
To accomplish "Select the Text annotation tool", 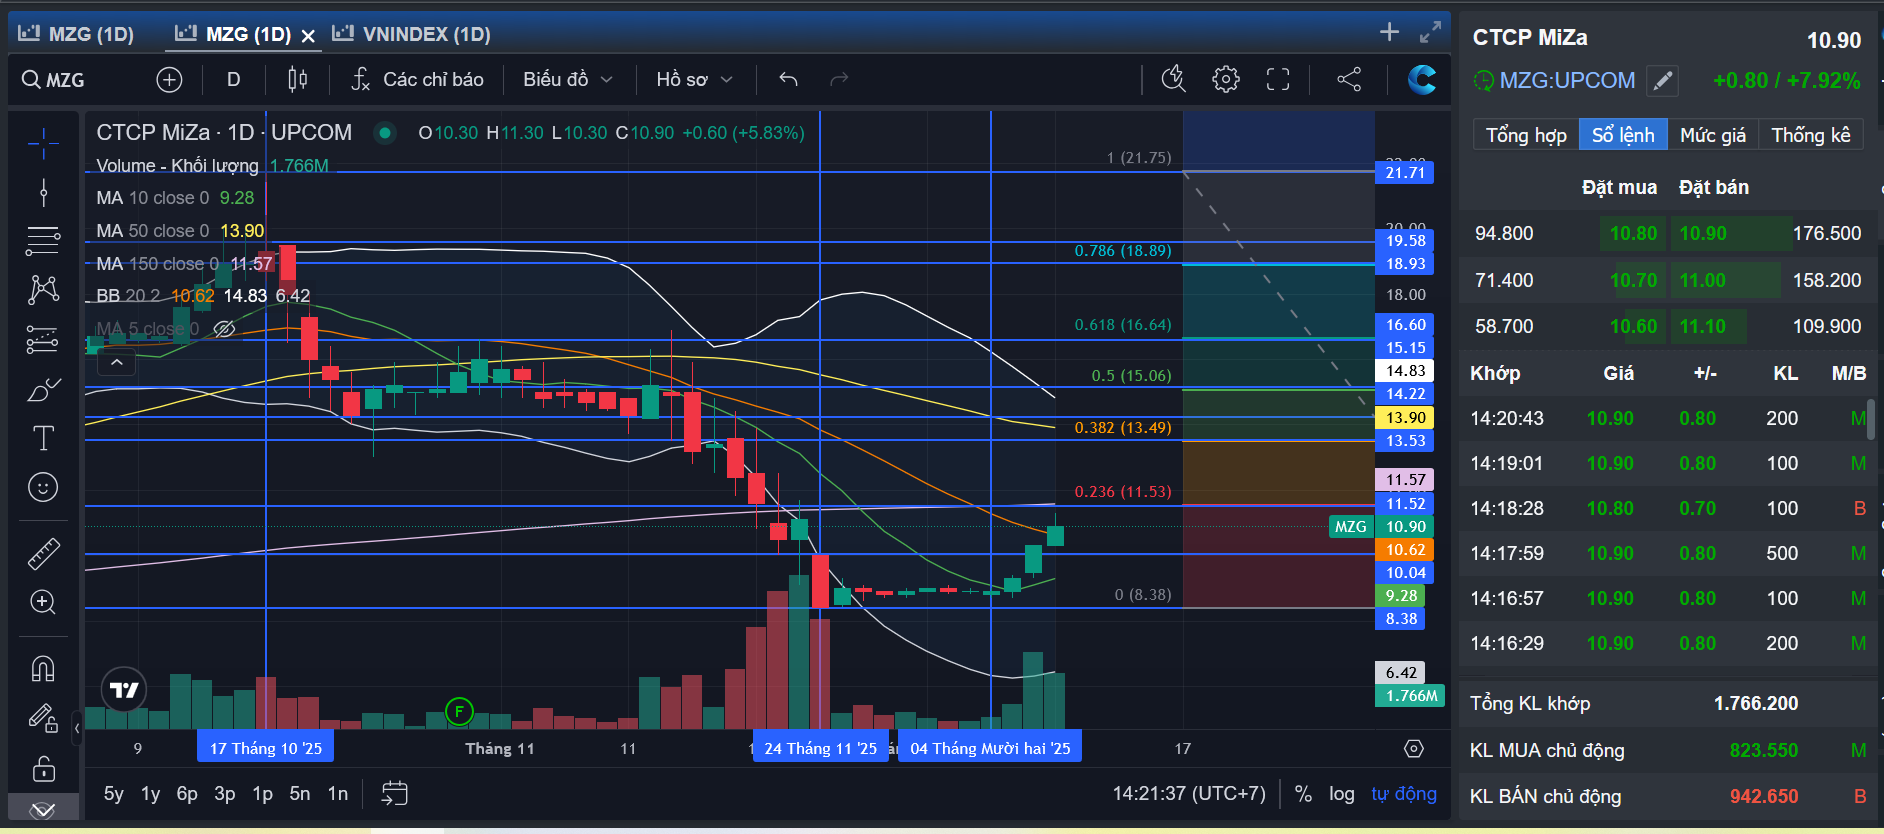I will pyautogui.click(x=43, y=438).
